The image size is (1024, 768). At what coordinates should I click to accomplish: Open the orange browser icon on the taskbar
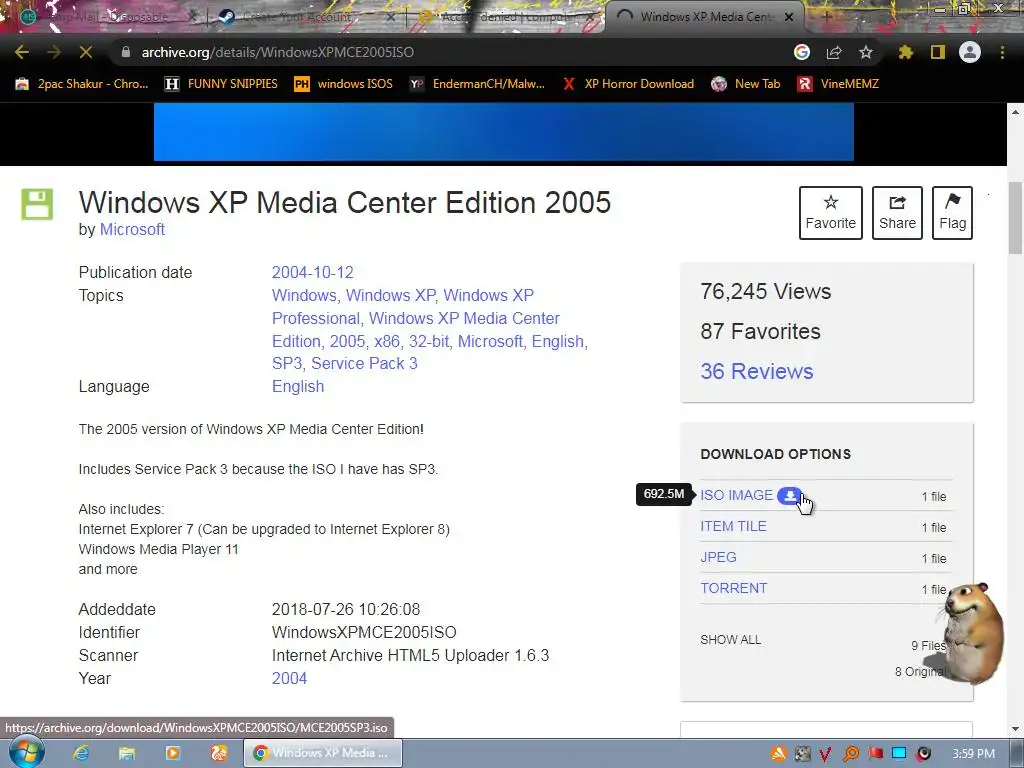pyautogui.click(x=219, y=753)
